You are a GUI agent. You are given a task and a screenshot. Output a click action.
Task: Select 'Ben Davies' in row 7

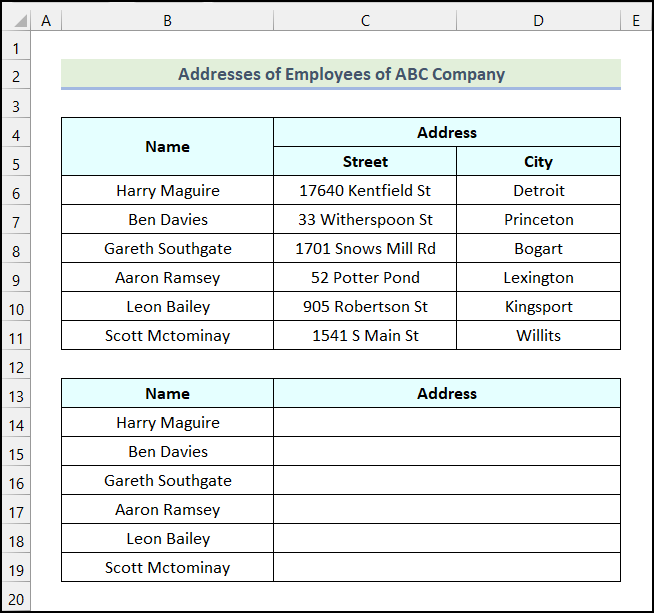[x=167, y=219]
